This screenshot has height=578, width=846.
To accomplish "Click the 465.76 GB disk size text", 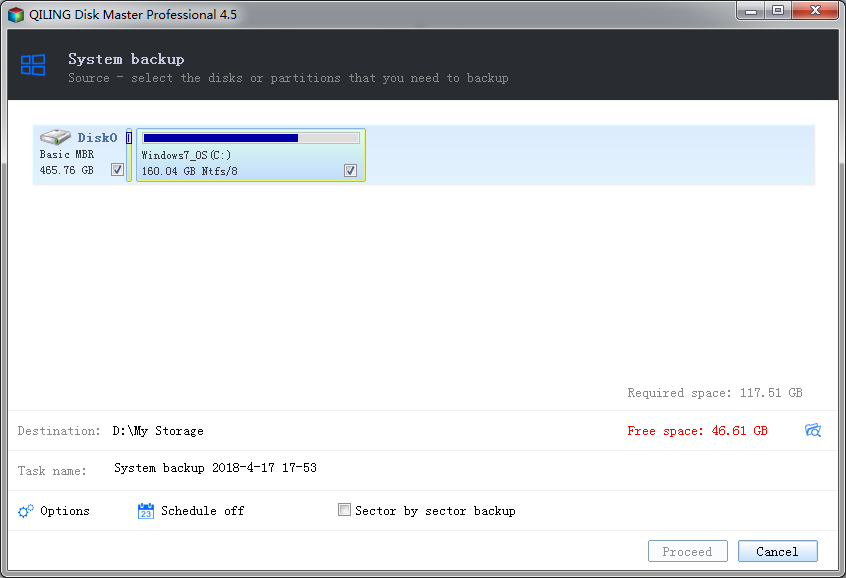I will (x=66, y=171).
